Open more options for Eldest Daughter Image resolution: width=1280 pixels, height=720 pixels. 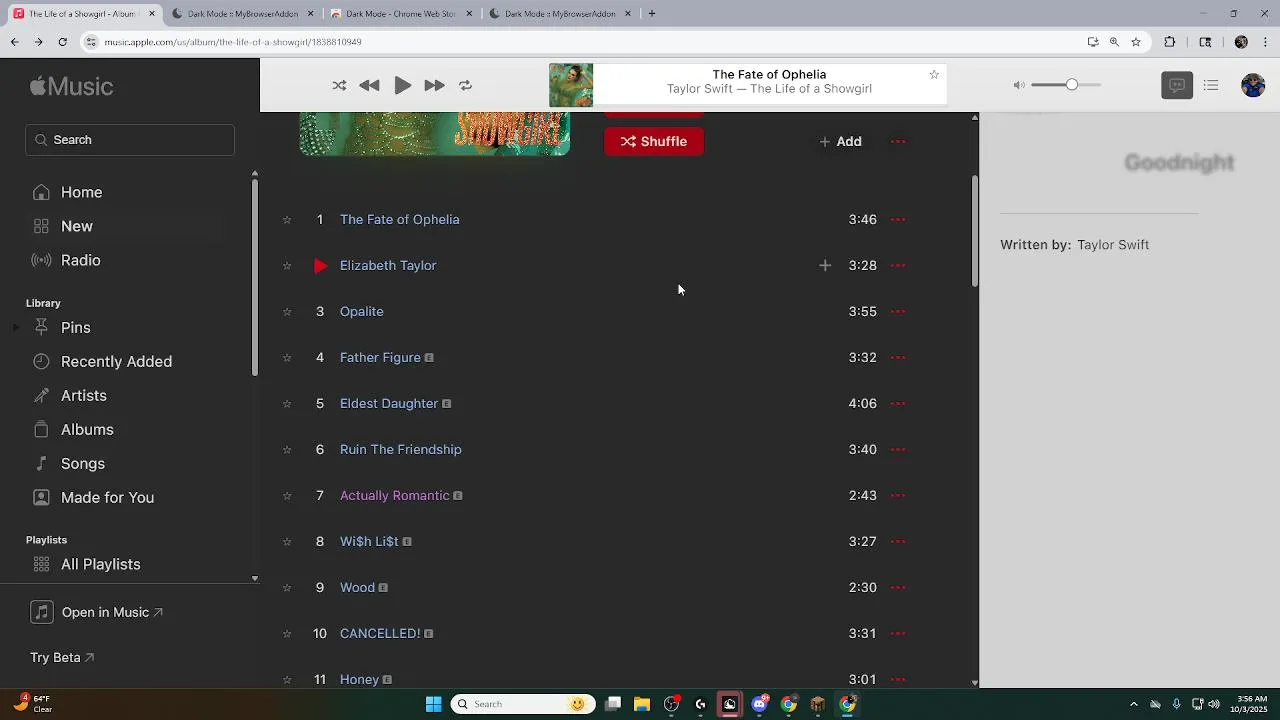pyautogui.click(x=898, y=404)
